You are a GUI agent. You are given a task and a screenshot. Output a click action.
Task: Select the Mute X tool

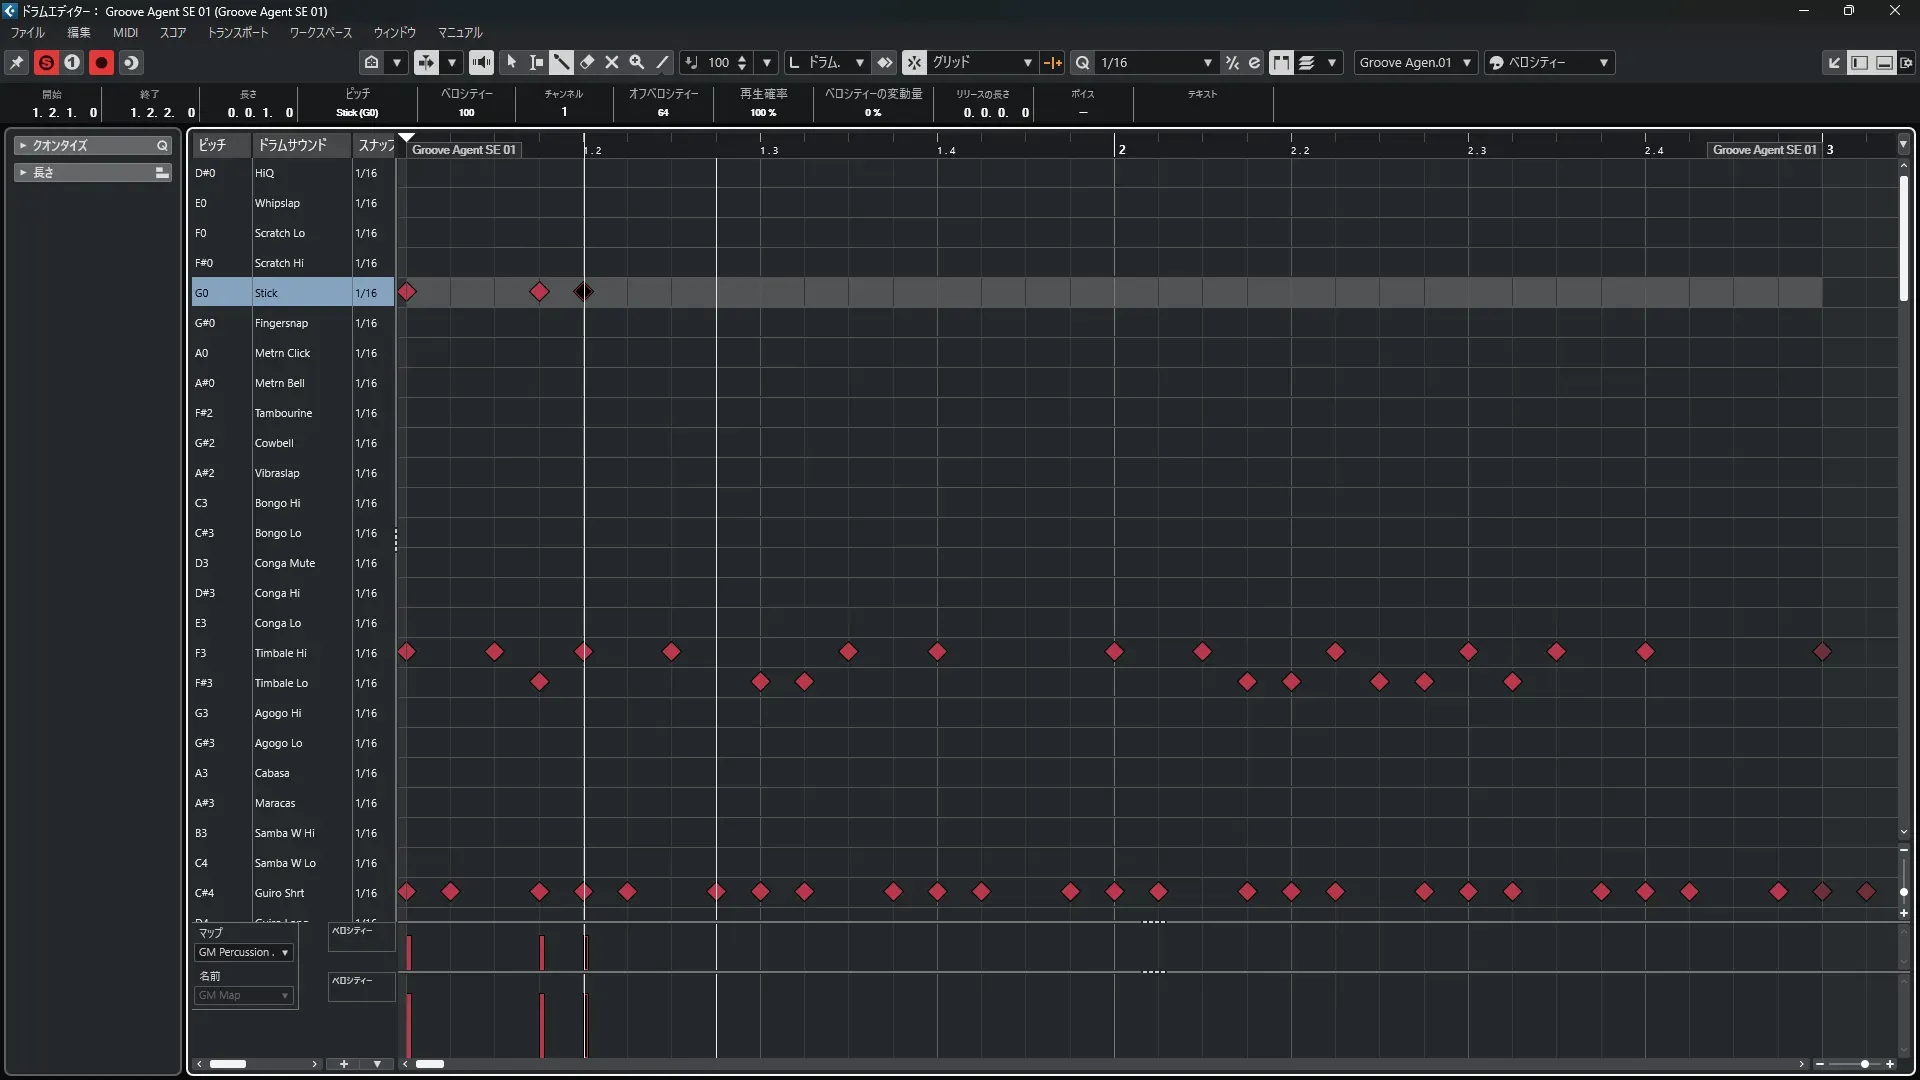(x=612, y=62)
